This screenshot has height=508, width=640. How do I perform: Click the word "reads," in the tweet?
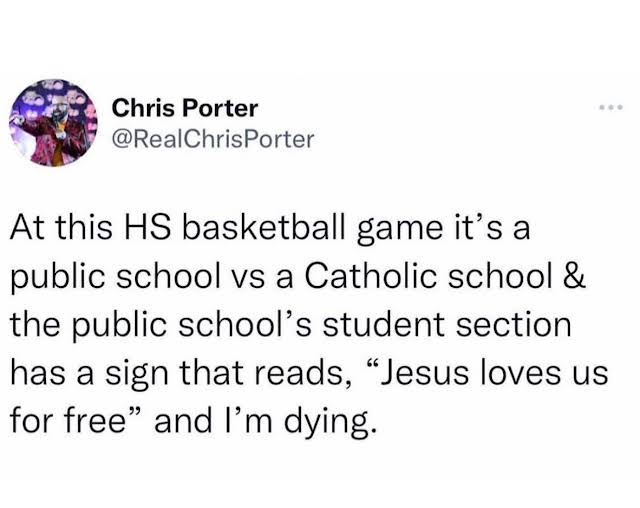point(304,374)
